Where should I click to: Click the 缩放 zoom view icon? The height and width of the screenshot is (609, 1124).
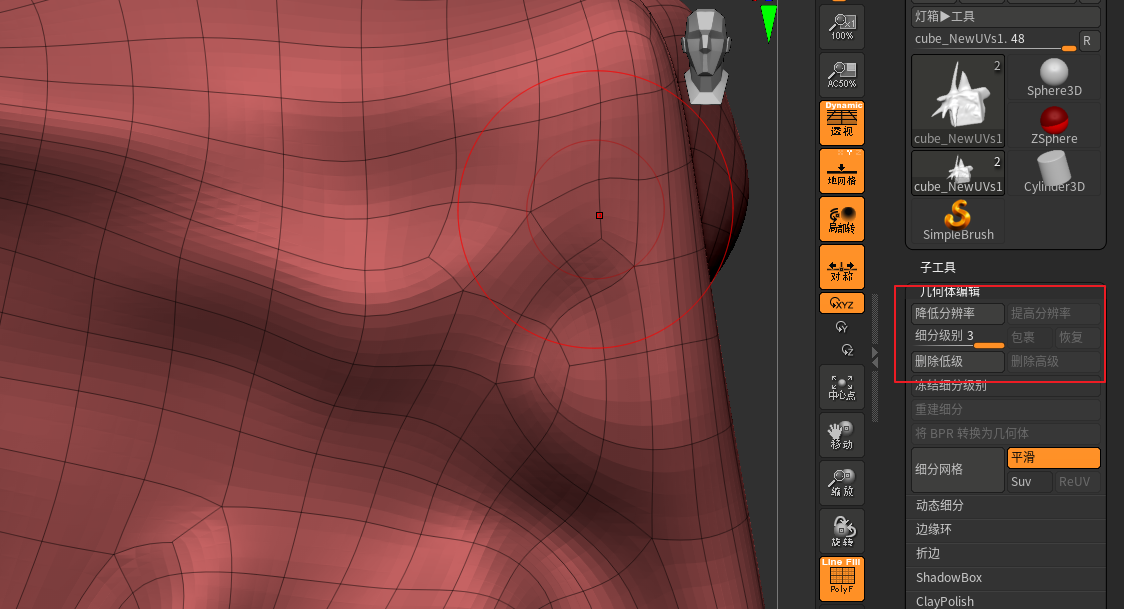point(842,484)
